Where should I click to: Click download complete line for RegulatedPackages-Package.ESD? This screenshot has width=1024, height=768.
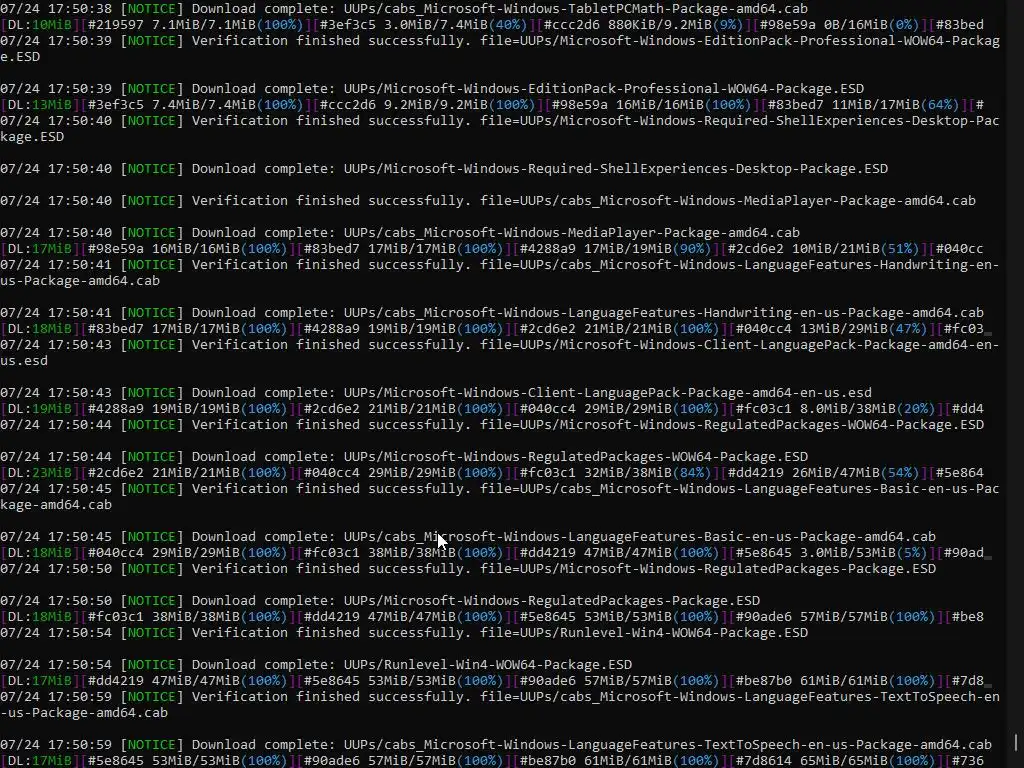coord(380,601)
